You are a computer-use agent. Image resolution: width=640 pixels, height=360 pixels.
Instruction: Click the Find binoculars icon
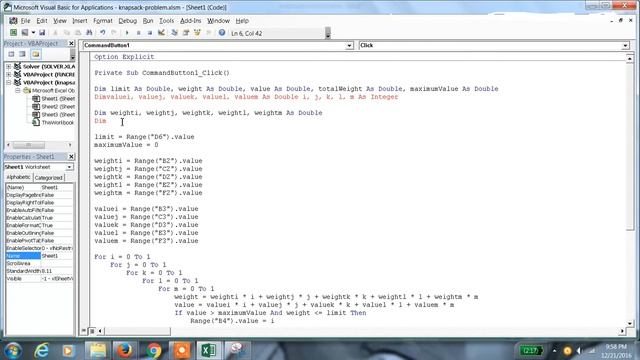[x=89, y=33]
